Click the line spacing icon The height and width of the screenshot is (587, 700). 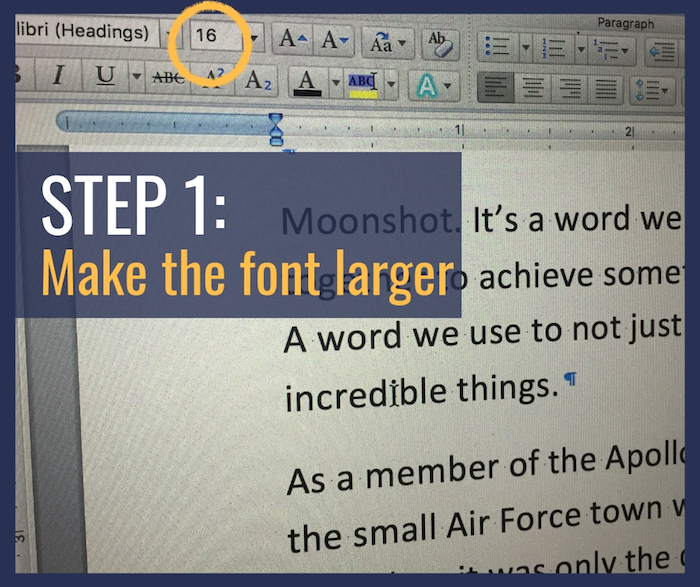coord(646,90)
